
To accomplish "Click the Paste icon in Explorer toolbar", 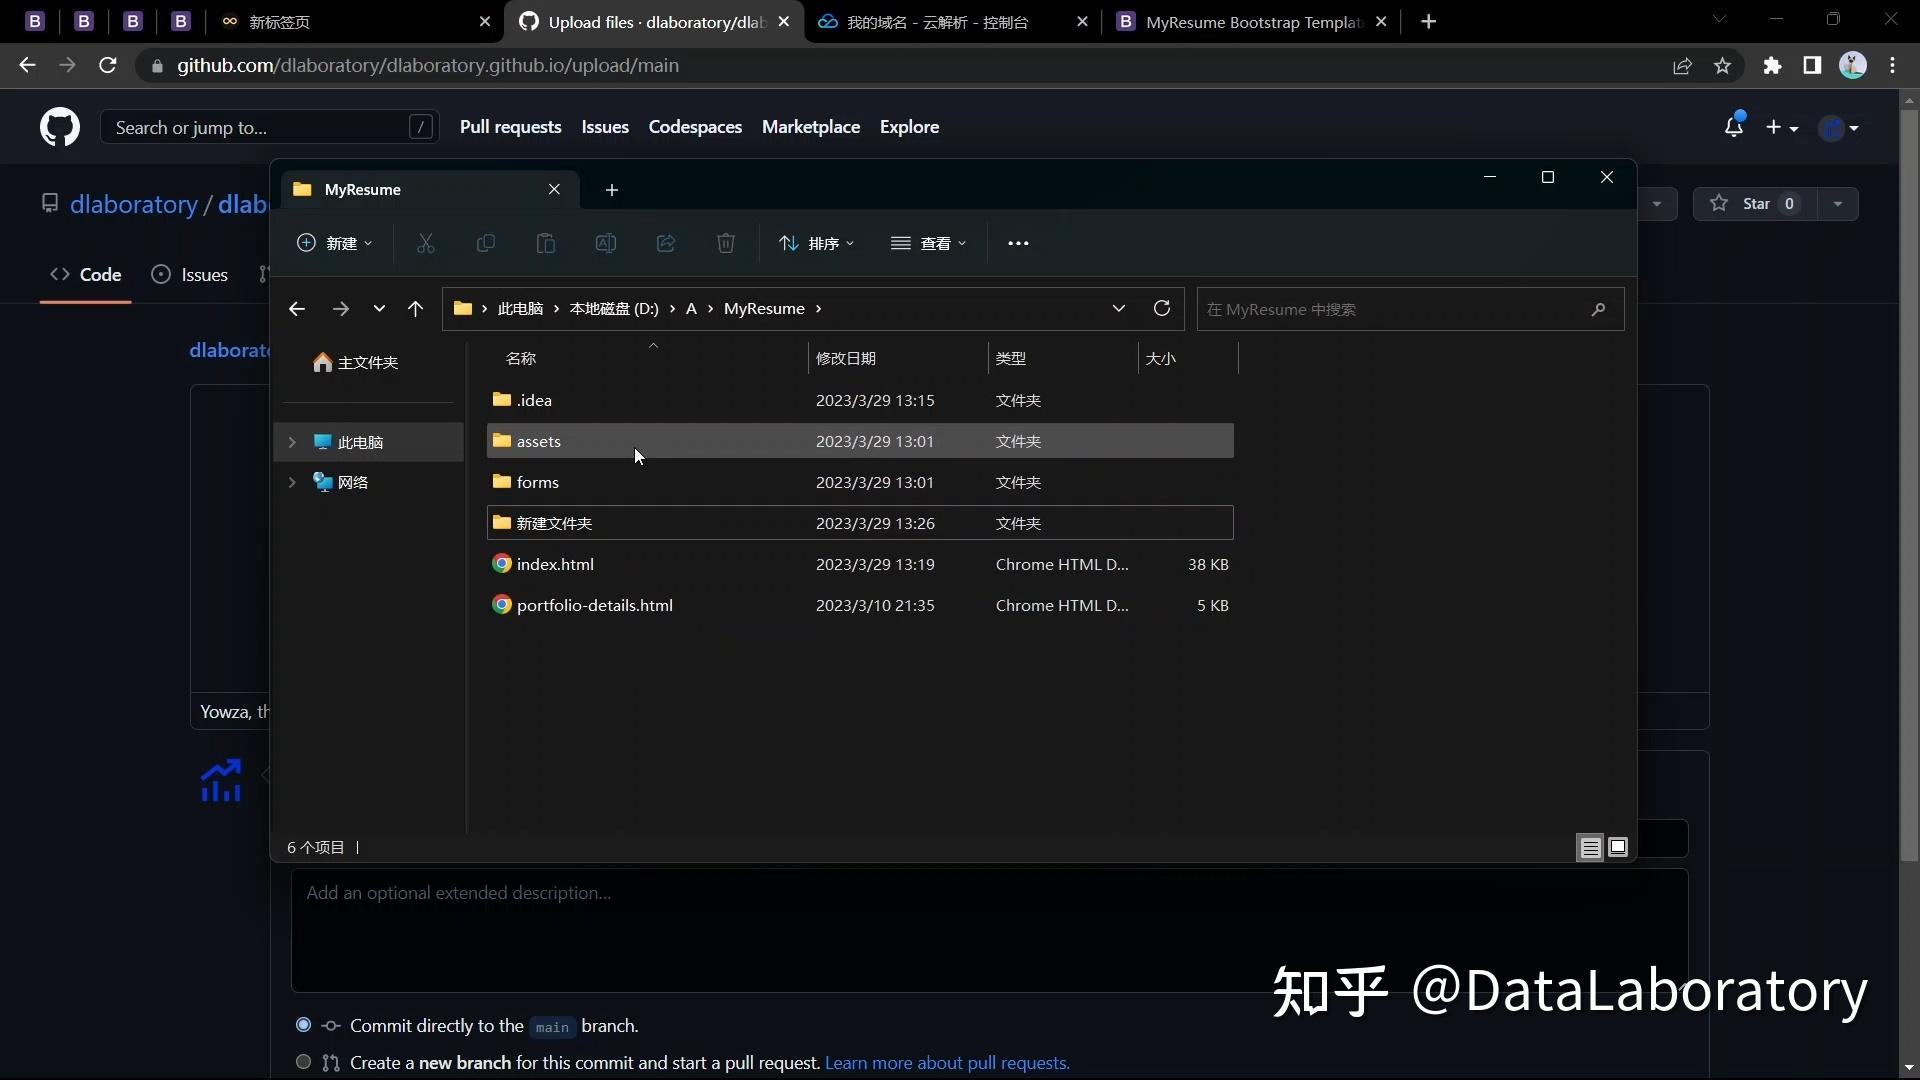I will pyautogui.click(x=546, y=243).
